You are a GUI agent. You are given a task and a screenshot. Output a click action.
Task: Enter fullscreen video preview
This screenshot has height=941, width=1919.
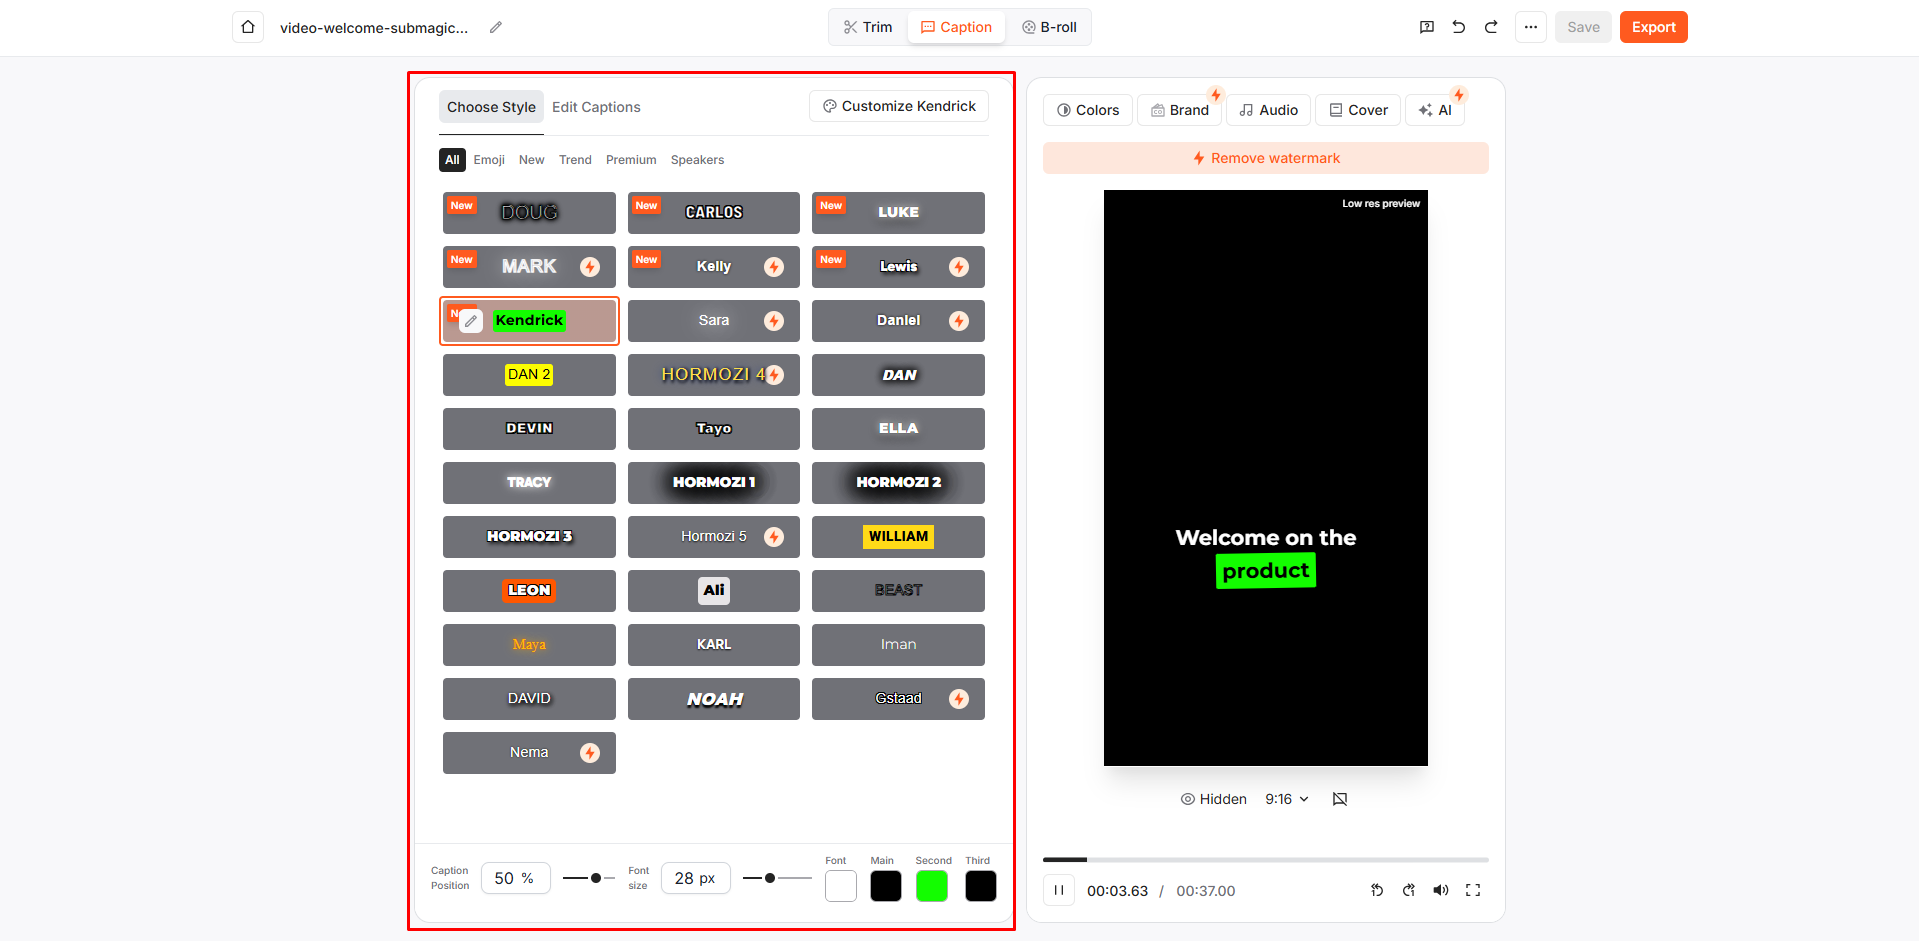tap(1472, 890)
